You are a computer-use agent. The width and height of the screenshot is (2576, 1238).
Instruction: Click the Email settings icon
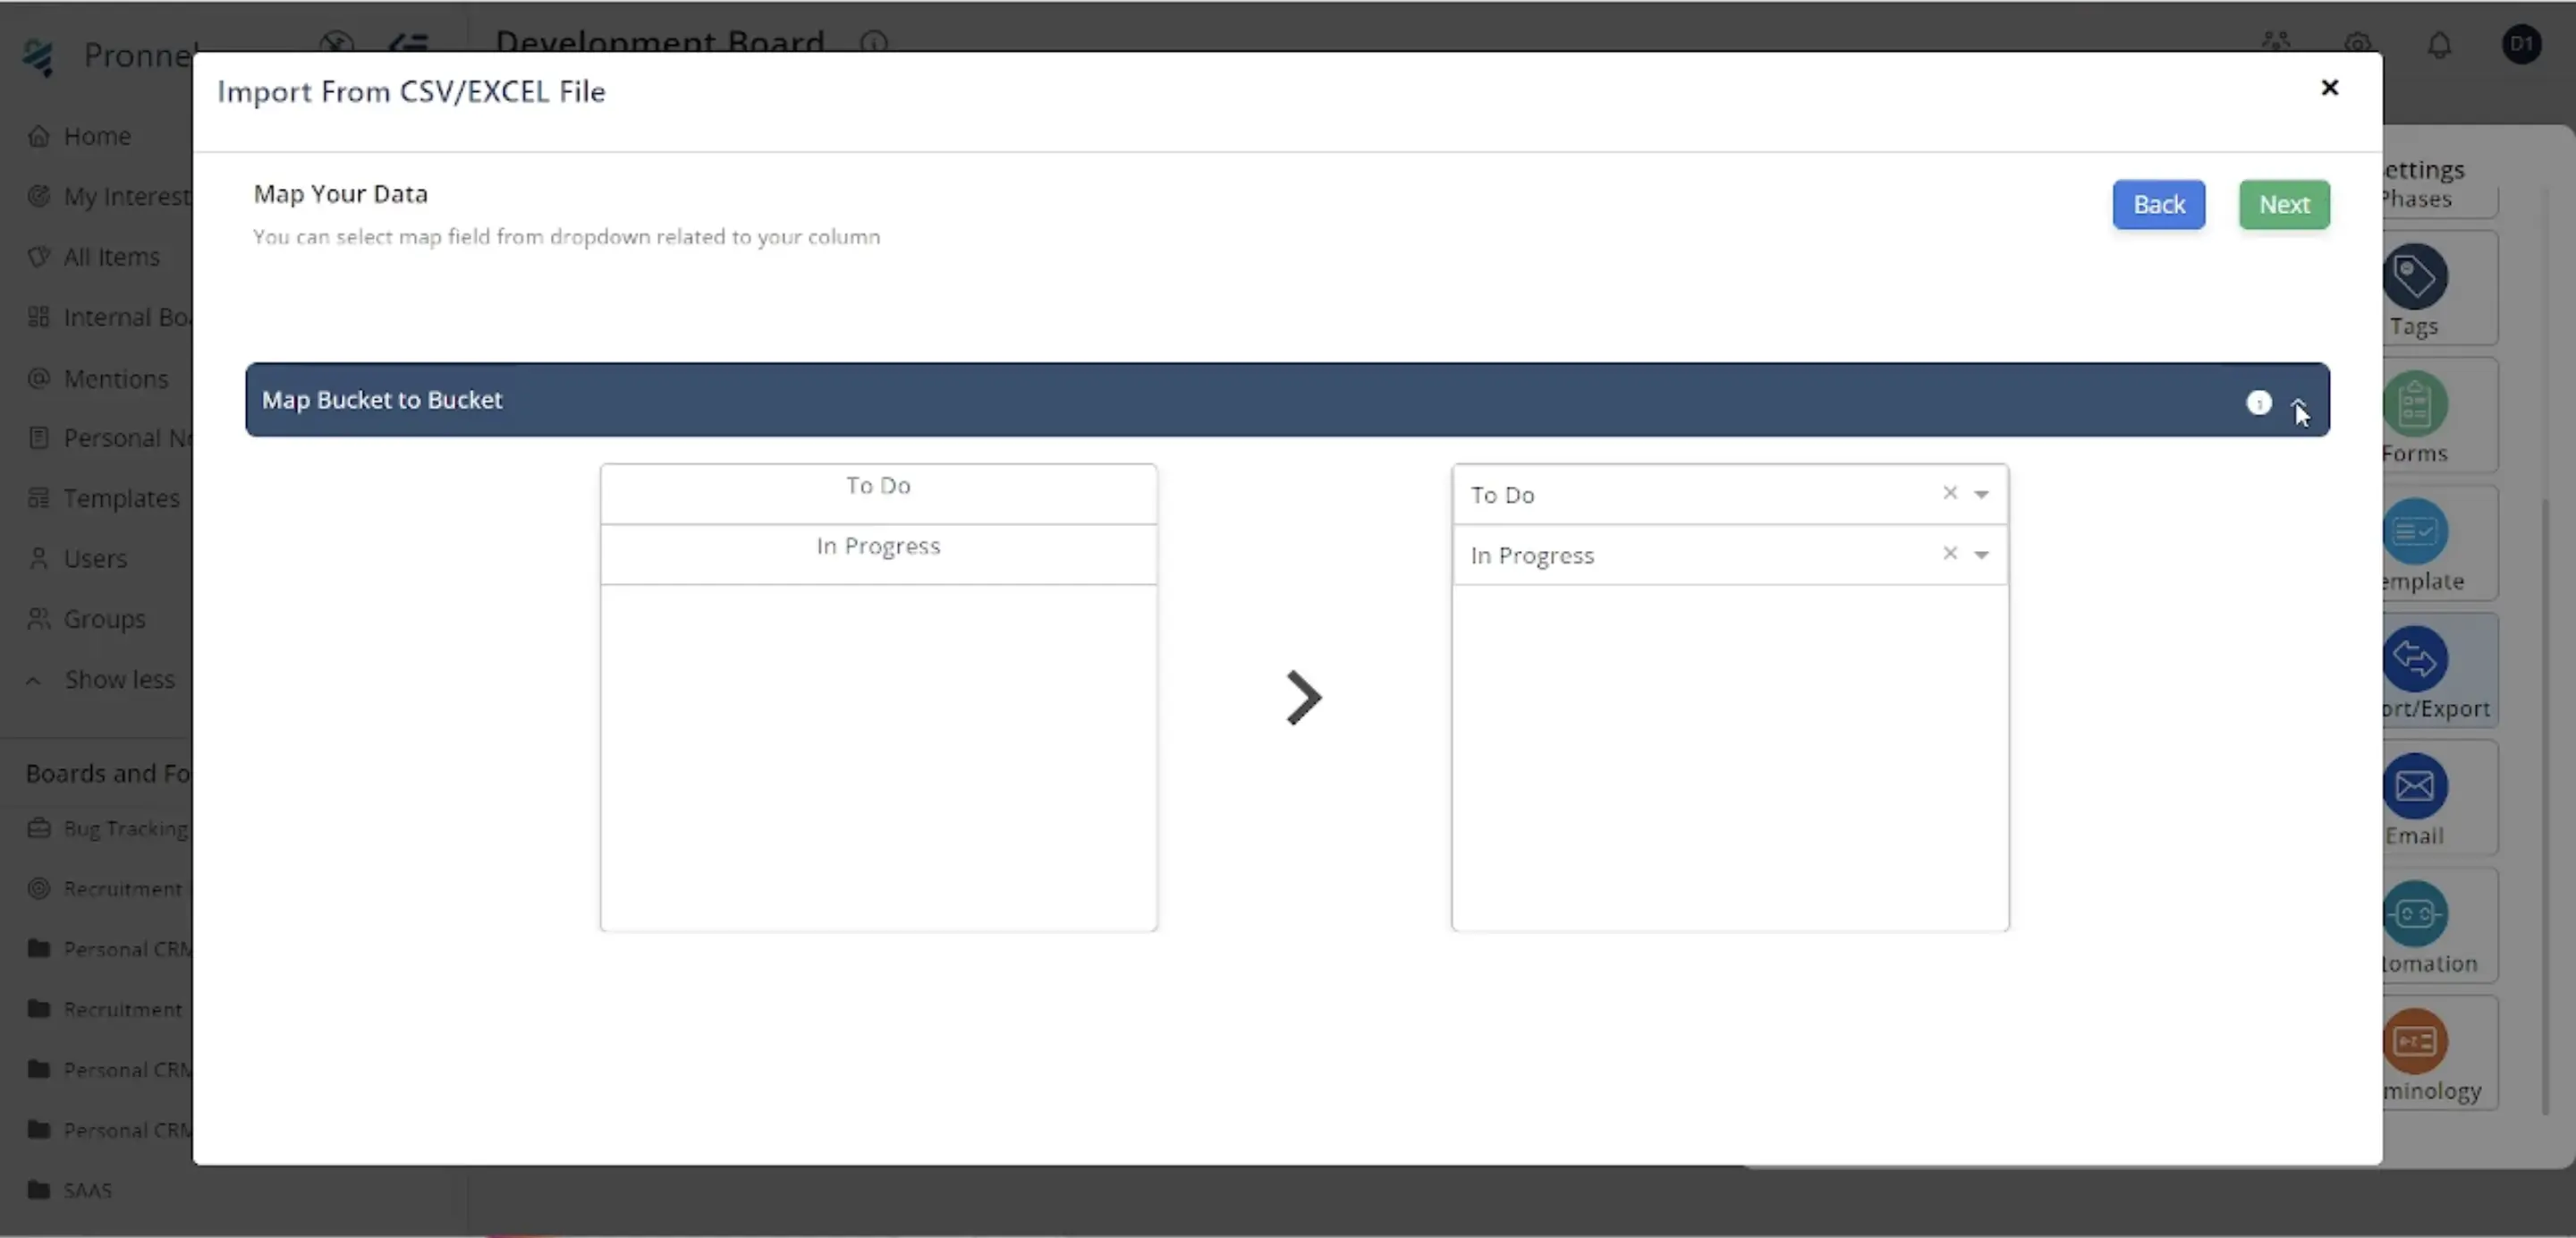pos(2415,786)
